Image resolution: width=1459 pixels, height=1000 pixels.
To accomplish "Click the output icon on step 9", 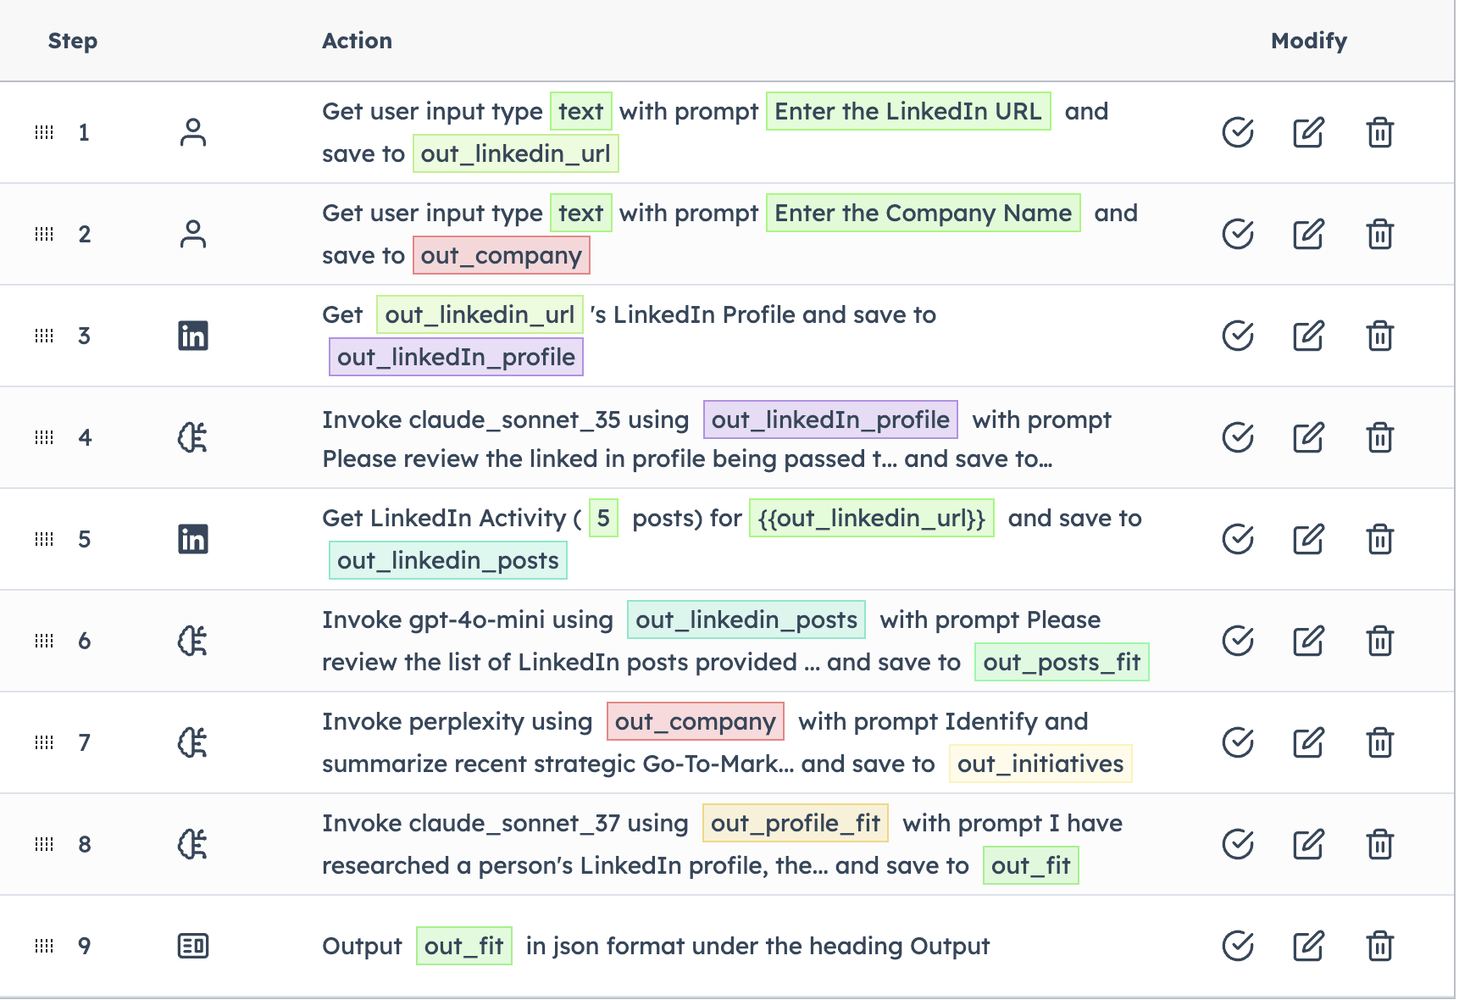I will (x=193, y=946).
